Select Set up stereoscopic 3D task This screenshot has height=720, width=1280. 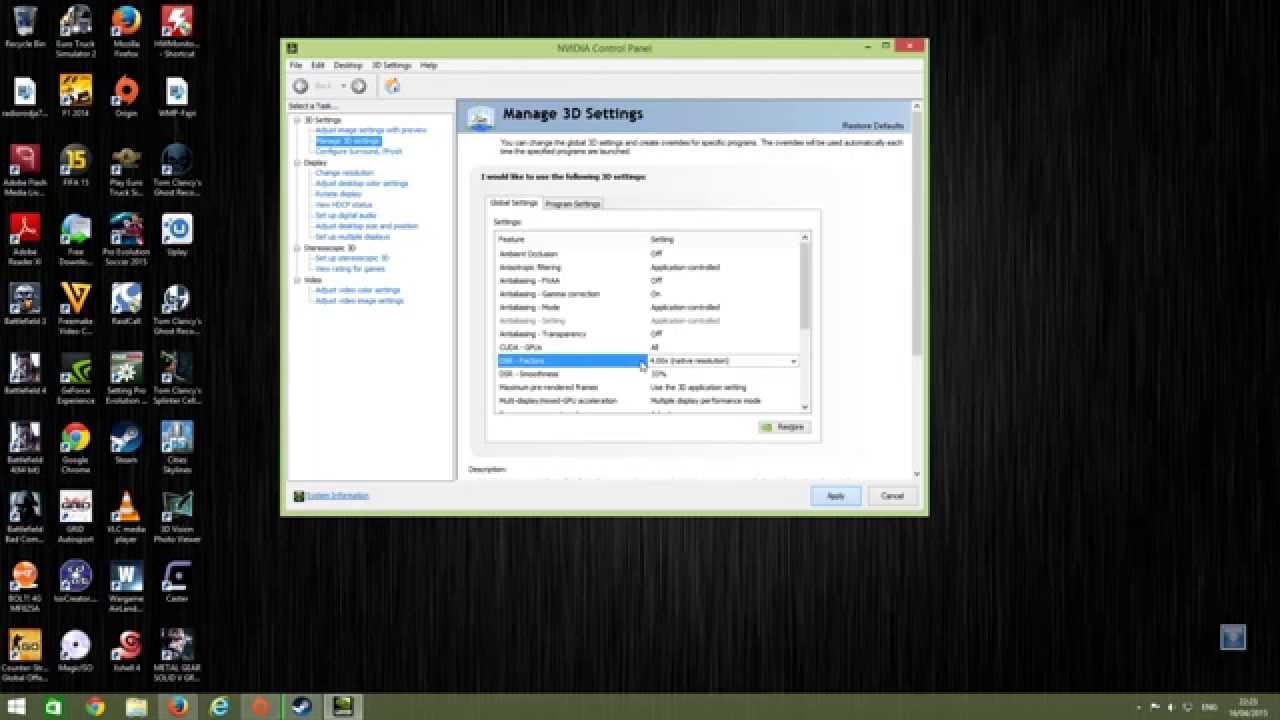point(352,258)
